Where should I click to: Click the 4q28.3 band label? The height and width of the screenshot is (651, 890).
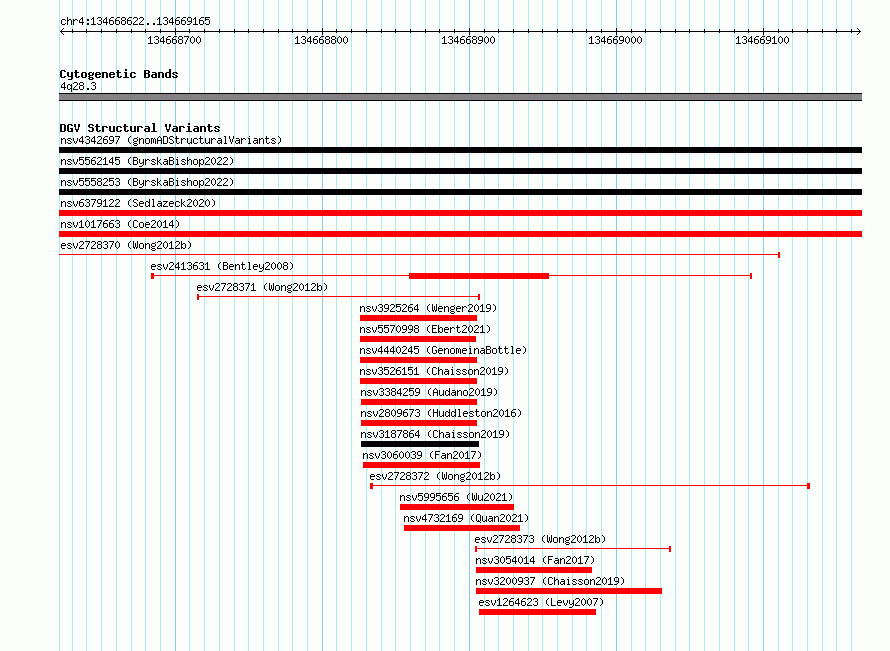pos(78,86)
